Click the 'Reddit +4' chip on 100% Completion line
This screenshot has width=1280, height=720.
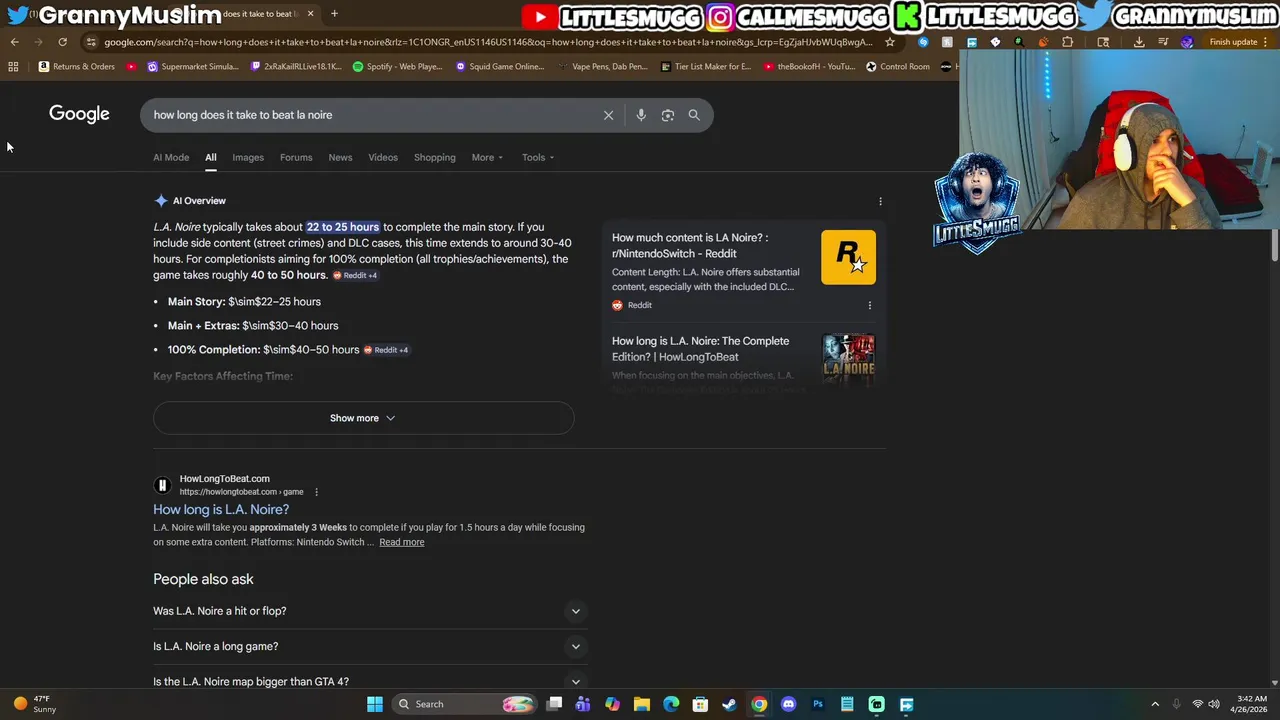tap(386, 350)
